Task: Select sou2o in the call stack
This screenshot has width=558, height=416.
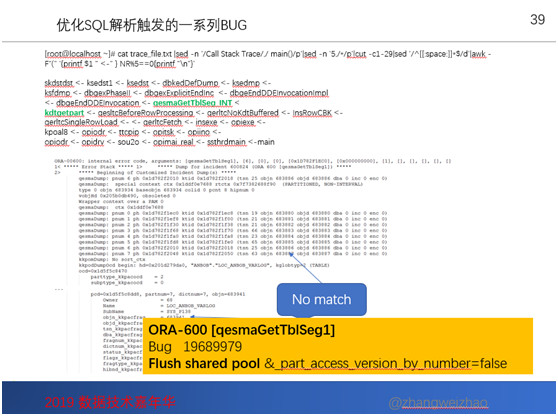Action: 128,142
